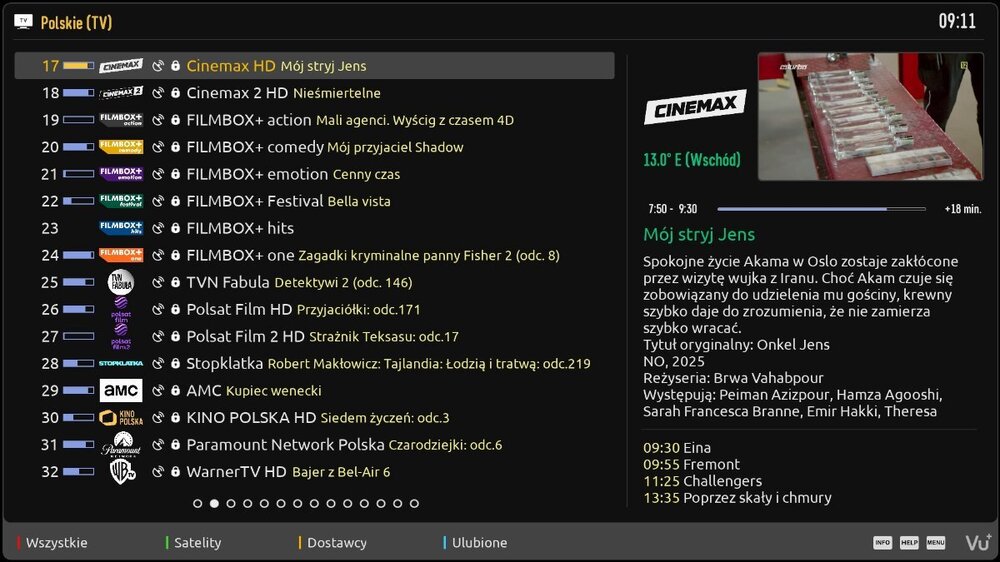Viewport: 1000px width, 562px height.
Task: Click the Vu+ logo
Action: click(978, 542)
